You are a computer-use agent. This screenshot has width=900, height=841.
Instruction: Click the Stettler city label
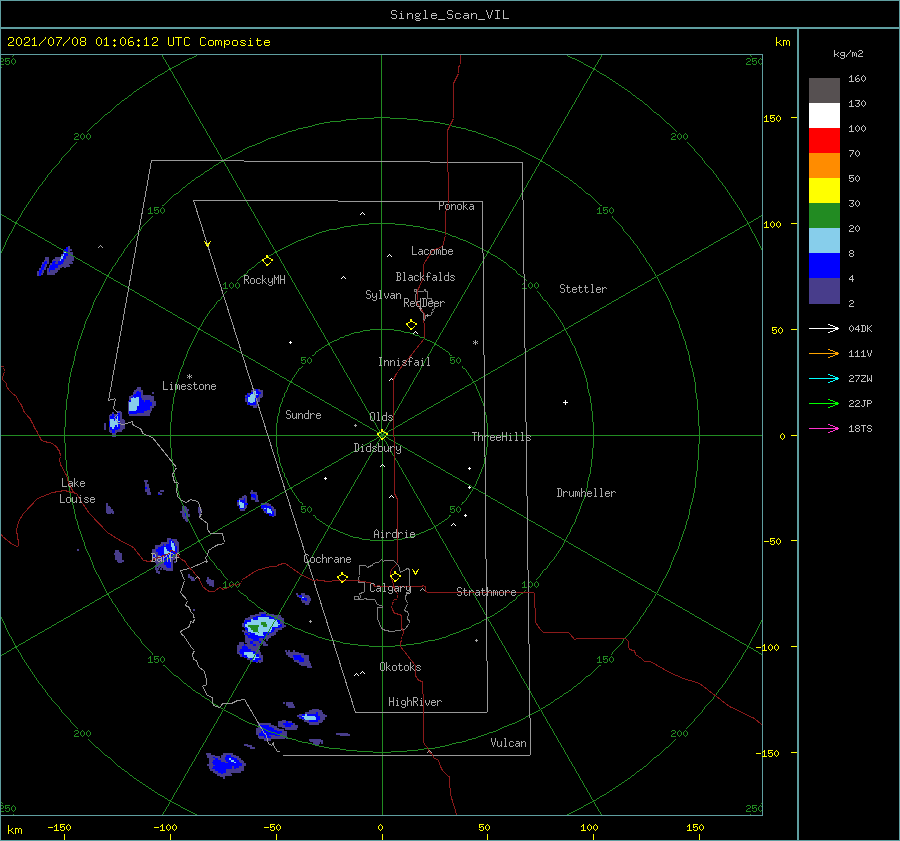coord(583,289)
